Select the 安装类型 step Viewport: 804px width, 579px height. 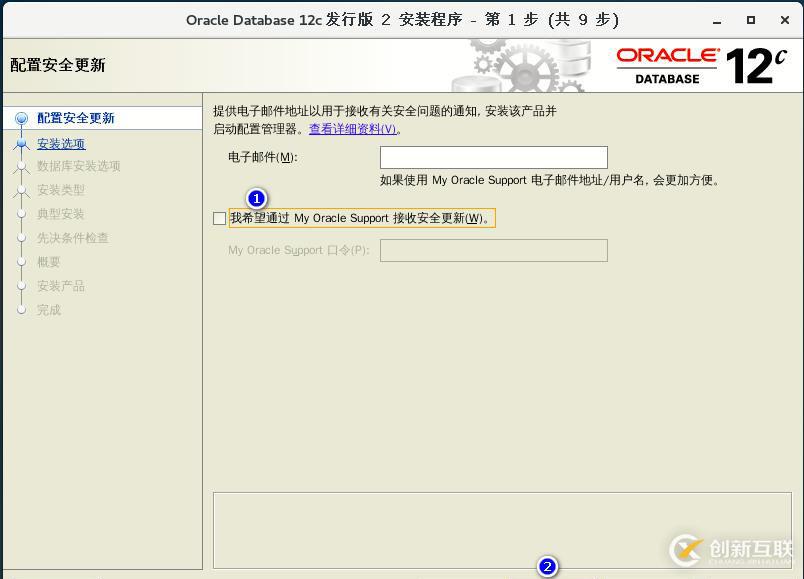pyautogui.click(x=60, y=190)
